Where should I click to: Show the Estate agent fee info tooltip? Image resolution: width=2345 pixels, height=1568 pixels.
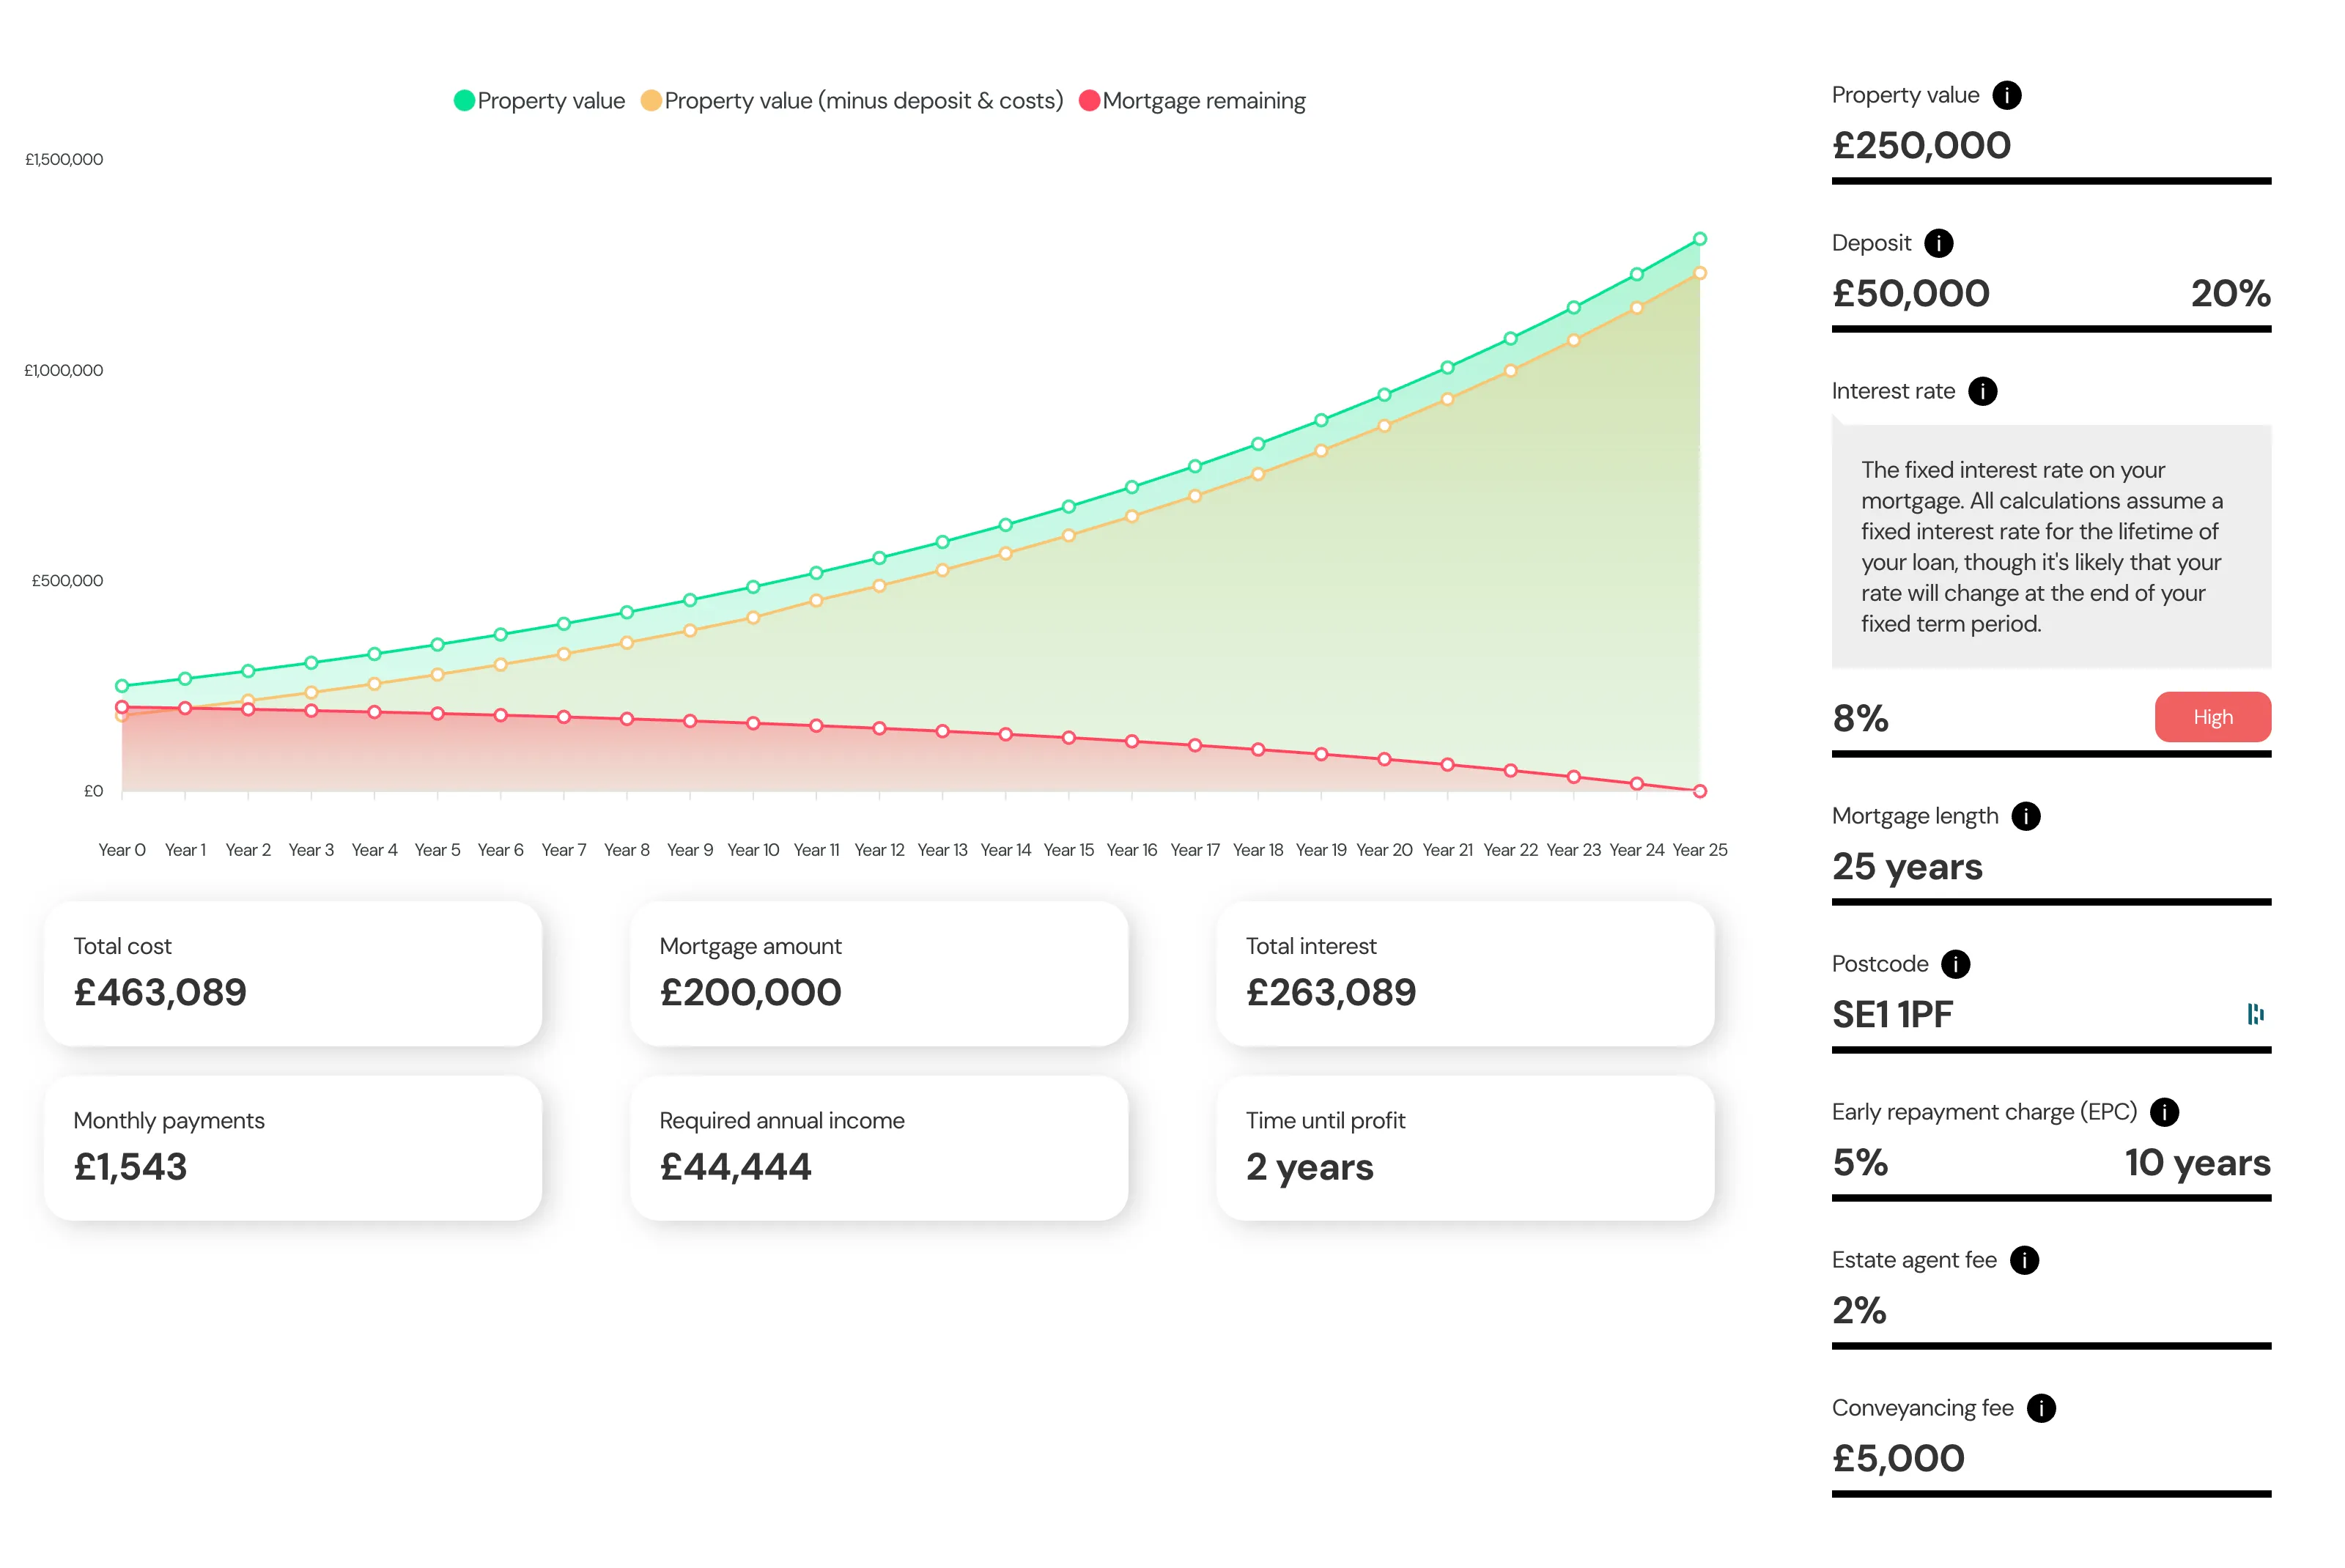(x=2024, y=1260)
